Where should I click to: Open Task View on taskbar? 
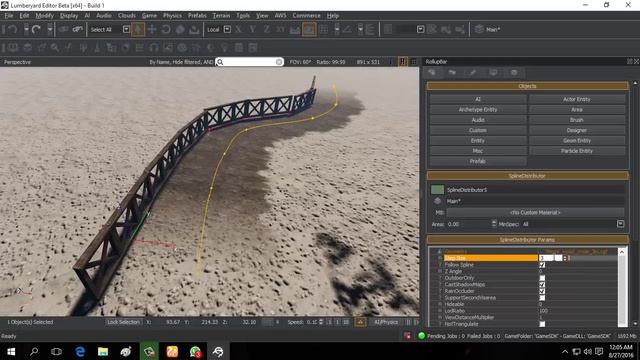(57, 351)
